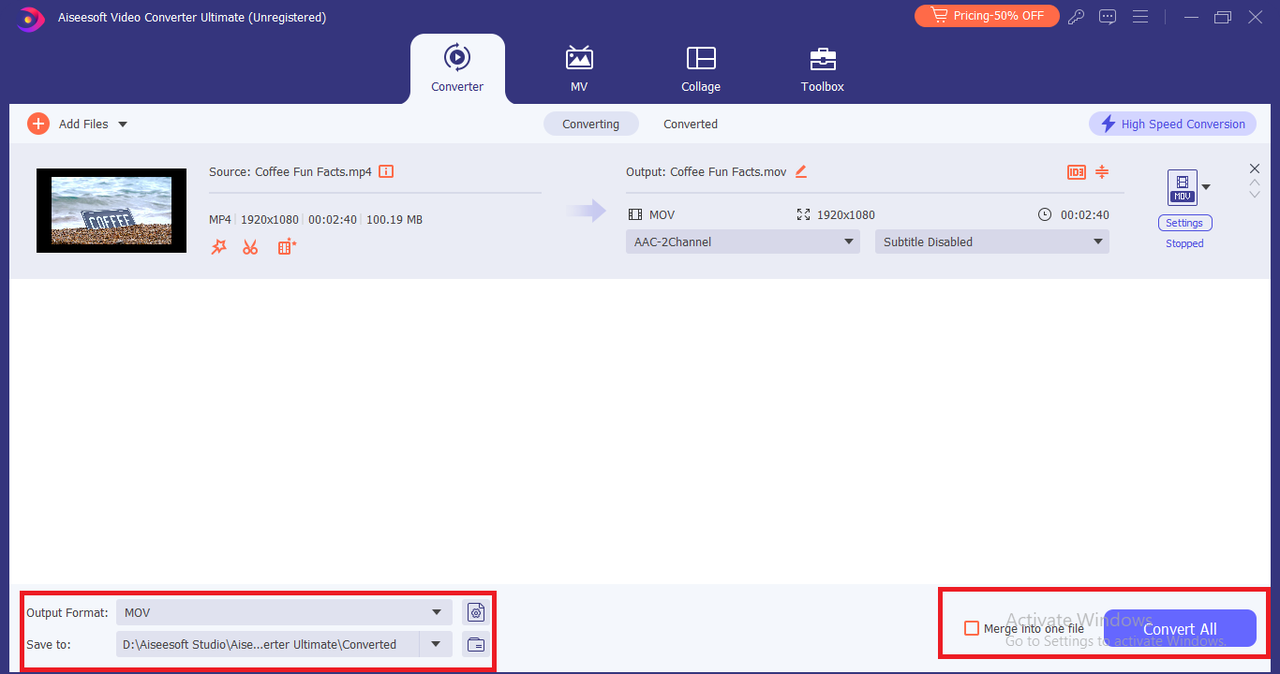
Task: Open the Collage tab
Action: [700, 68]
